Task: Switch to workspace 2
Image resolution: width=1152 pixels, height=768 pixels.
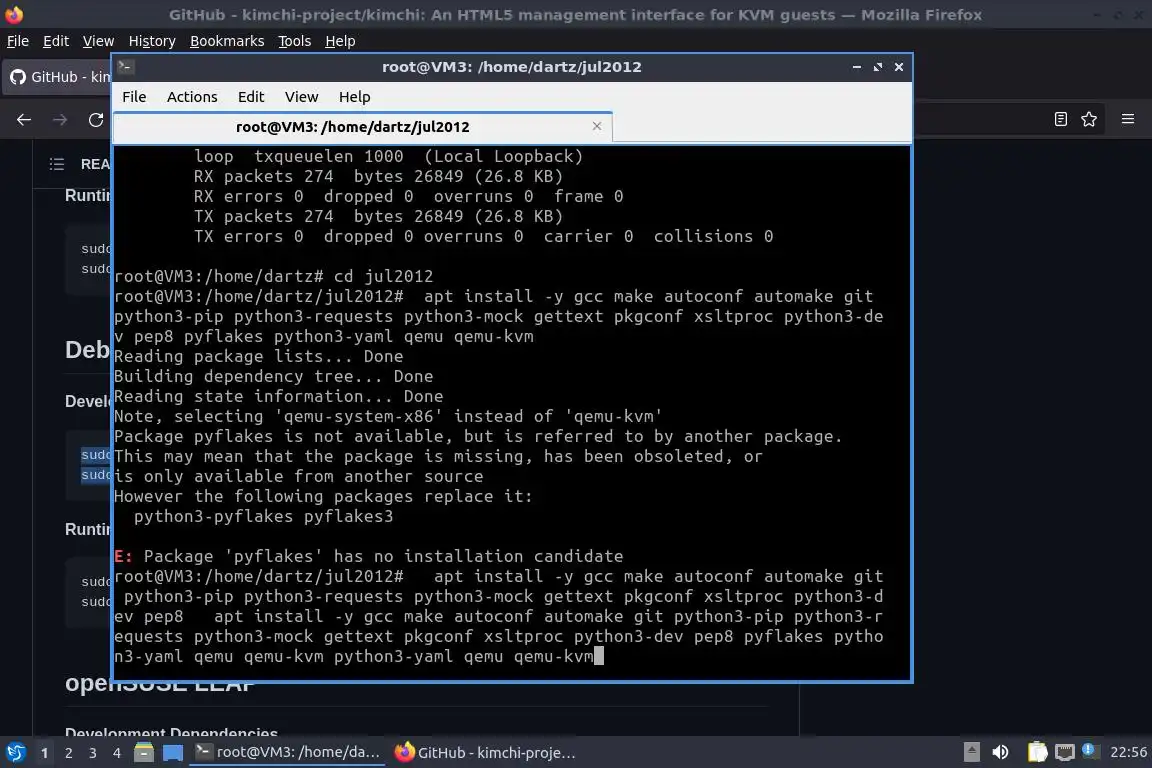Action: (68, 753)
